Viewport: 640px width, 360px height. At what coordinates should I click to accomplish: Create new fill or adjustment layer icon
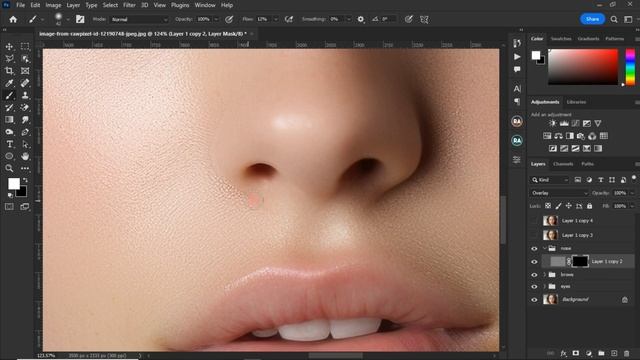[589, 353]
